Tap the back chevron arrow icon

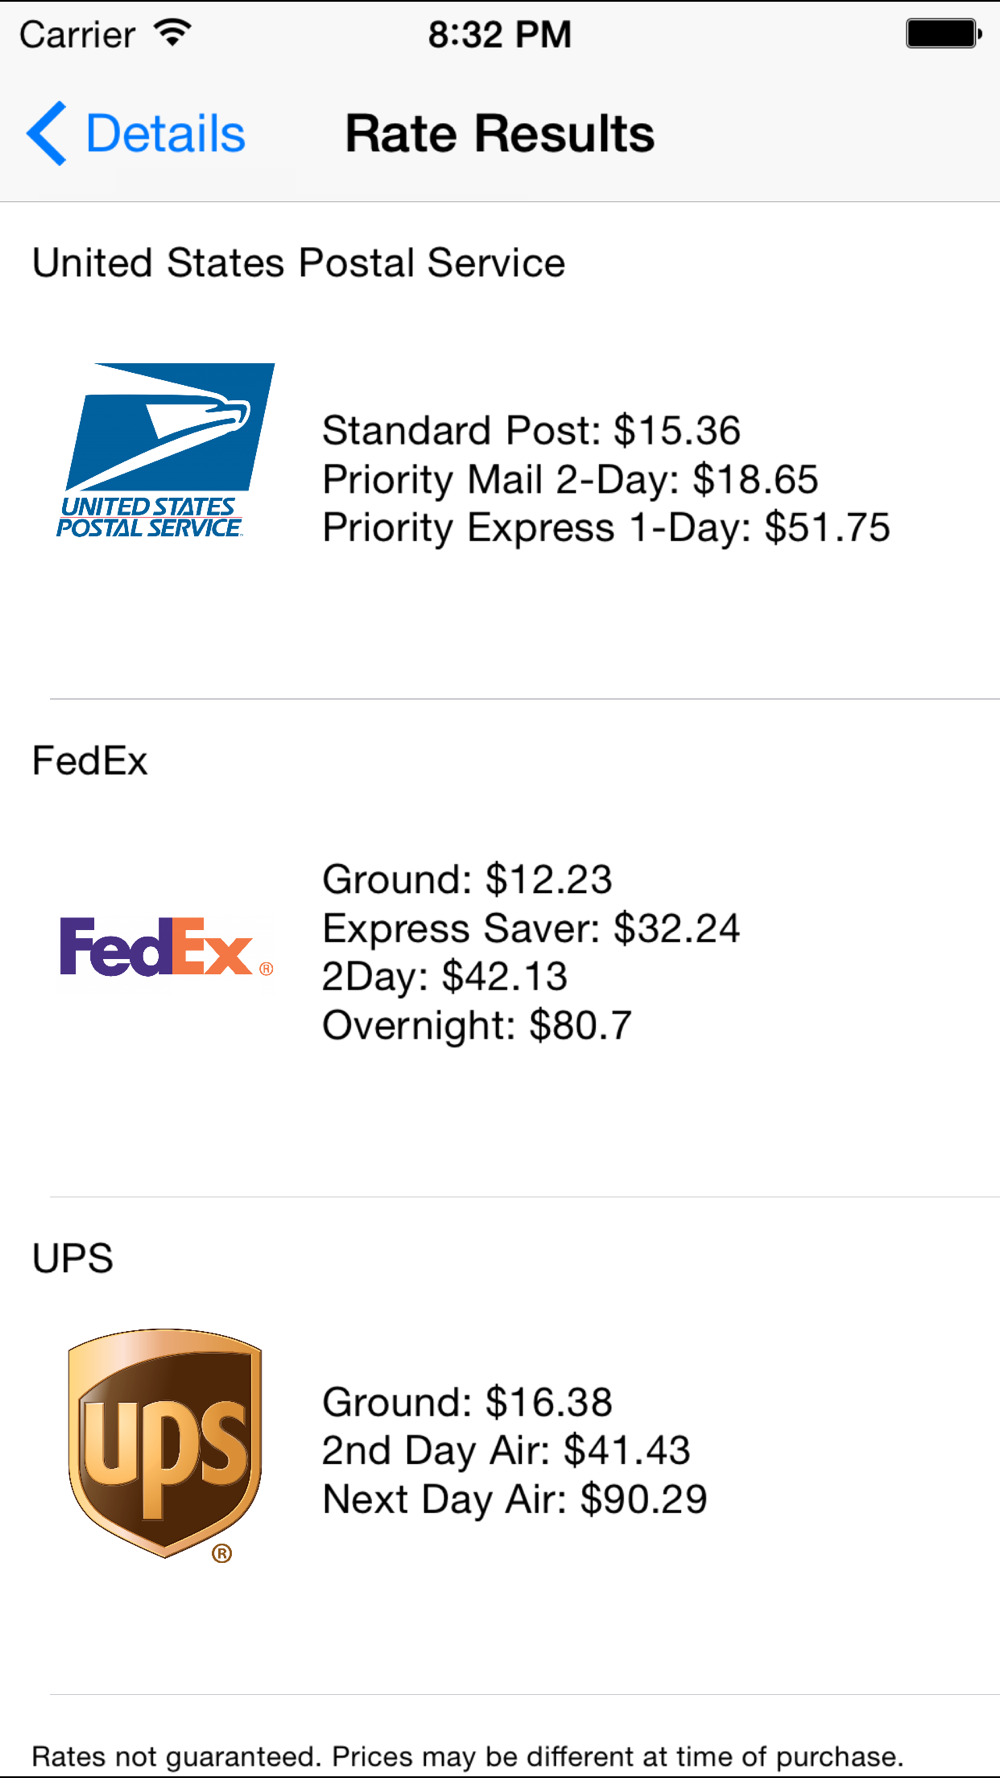(46, 133)
